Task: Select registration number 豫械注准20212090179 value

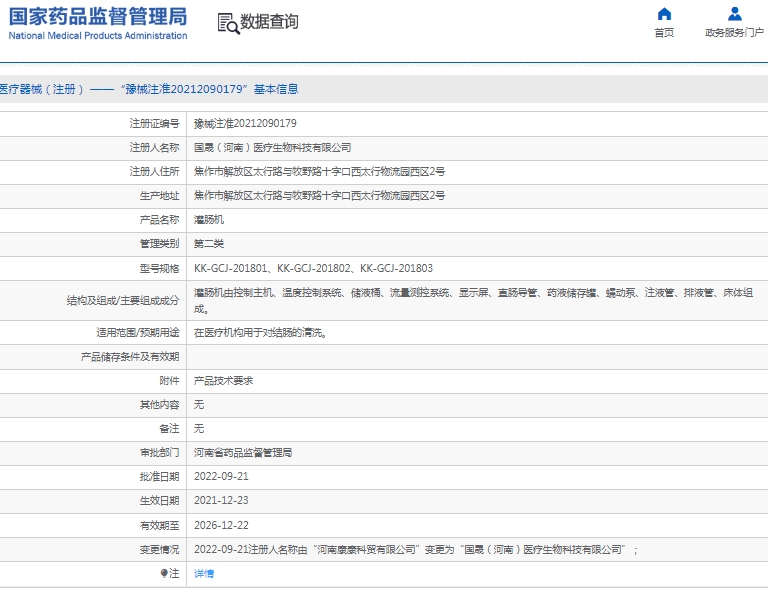Action: [245, 123]
